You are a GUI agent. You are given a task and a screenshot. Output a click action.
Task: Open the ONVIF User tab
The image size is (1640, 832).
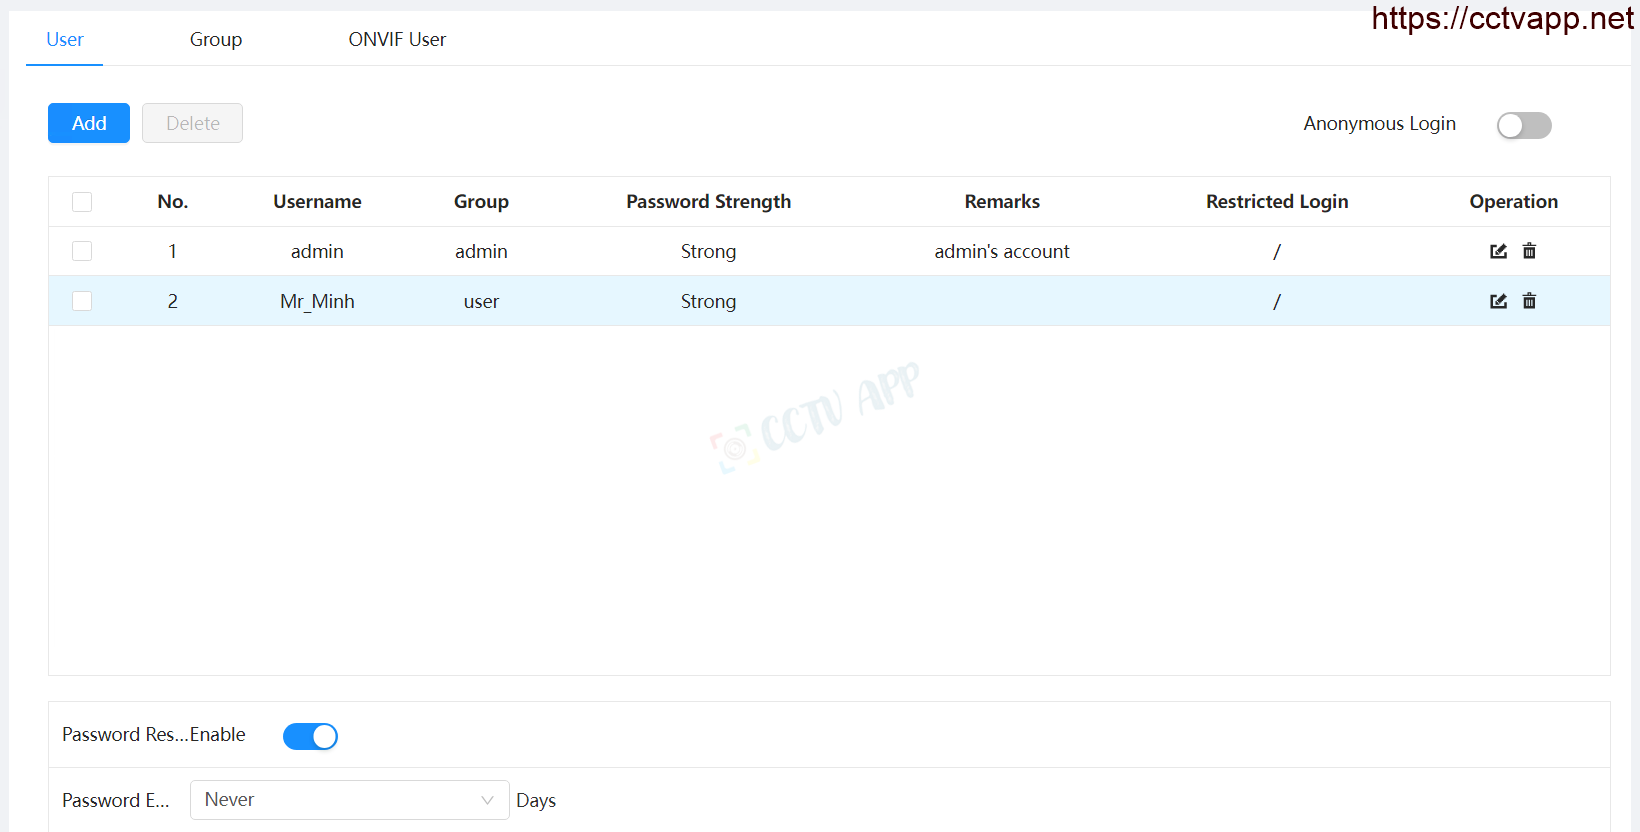[397, 40]
